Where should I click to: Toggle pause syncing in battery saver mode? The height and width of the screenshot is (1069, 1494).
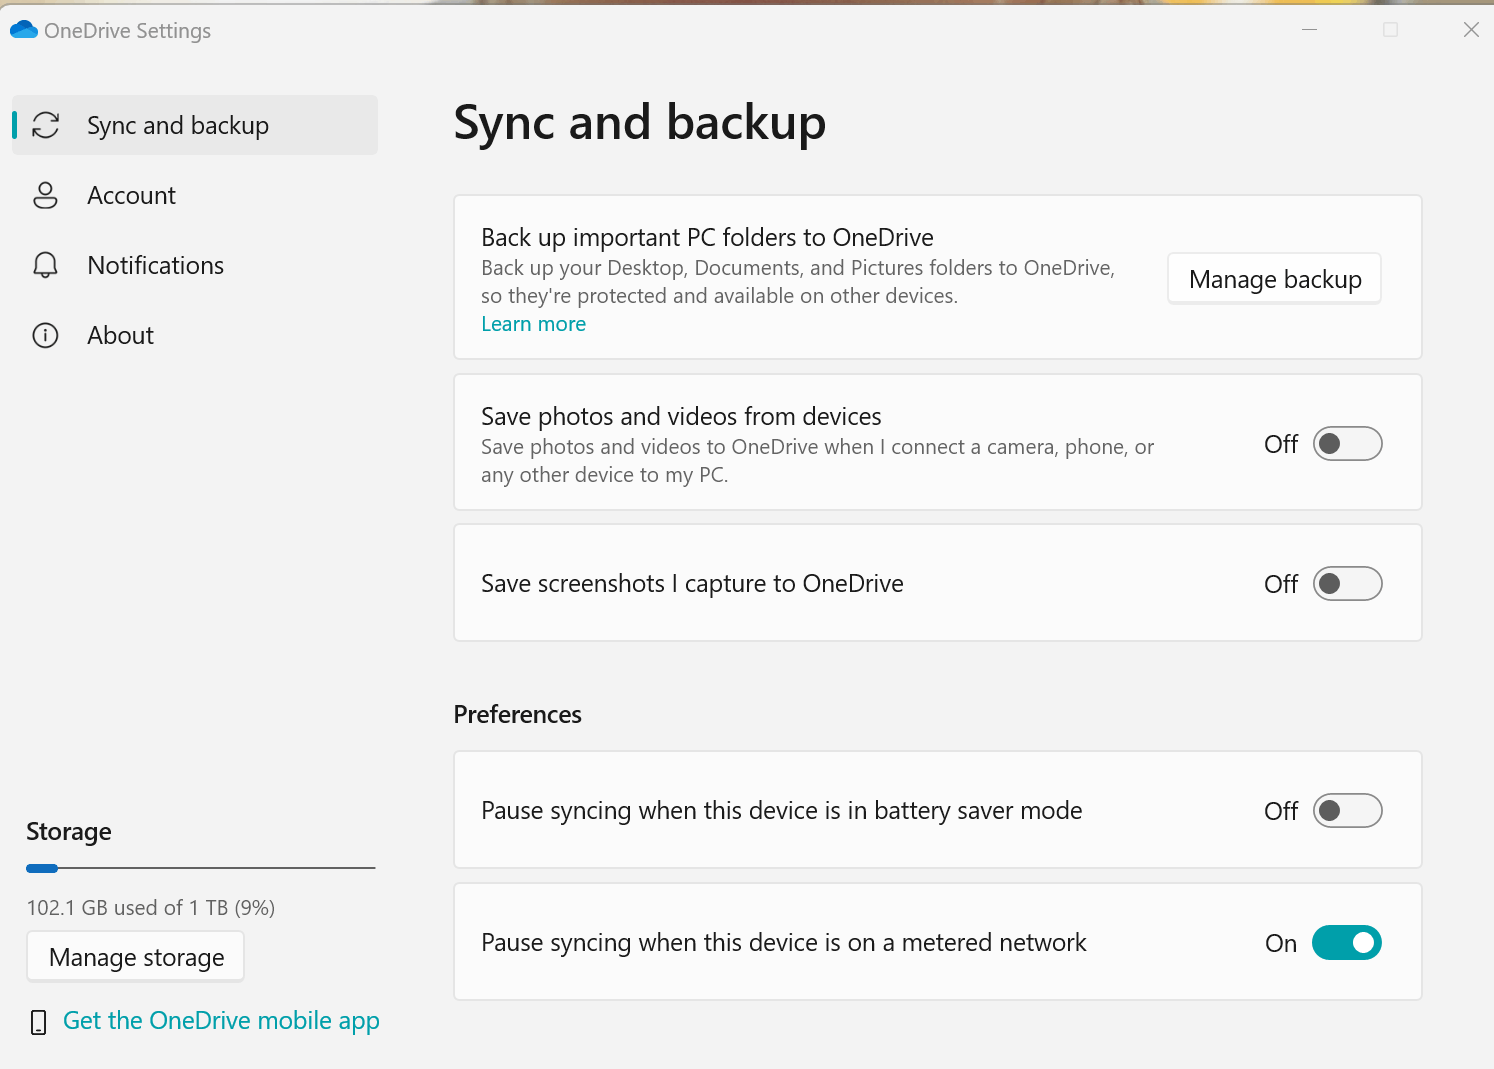(1347, 811)
